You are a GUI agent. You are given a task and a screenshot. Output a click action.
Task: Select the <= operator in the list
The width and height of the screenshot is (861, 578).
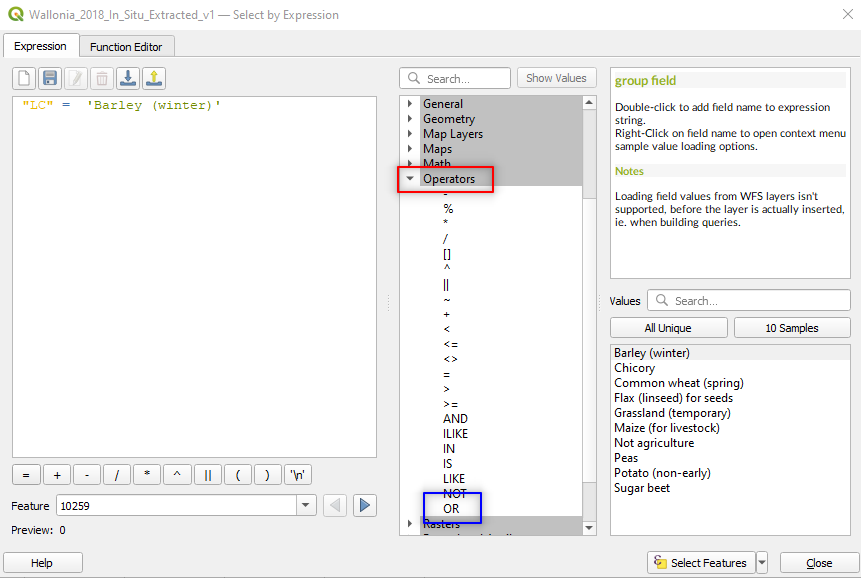click(x=450, y=344)
